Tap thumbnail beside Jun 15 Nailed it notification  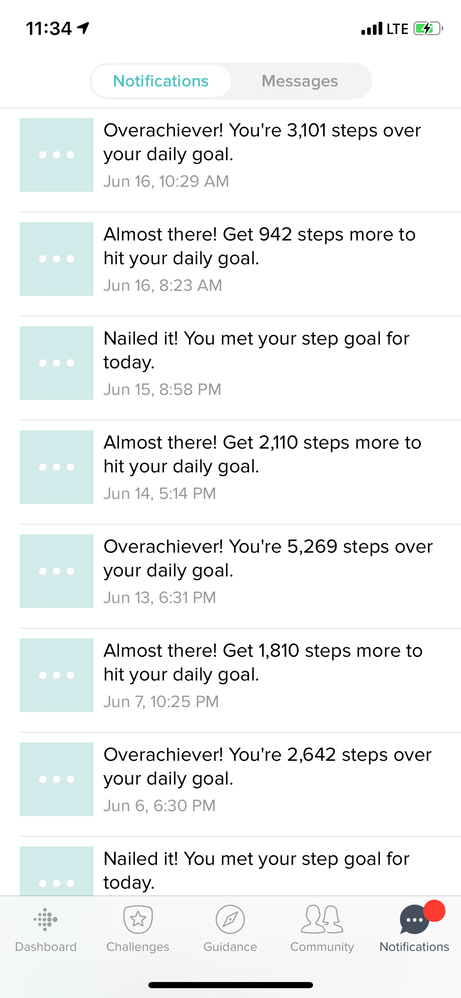point(57,363)
